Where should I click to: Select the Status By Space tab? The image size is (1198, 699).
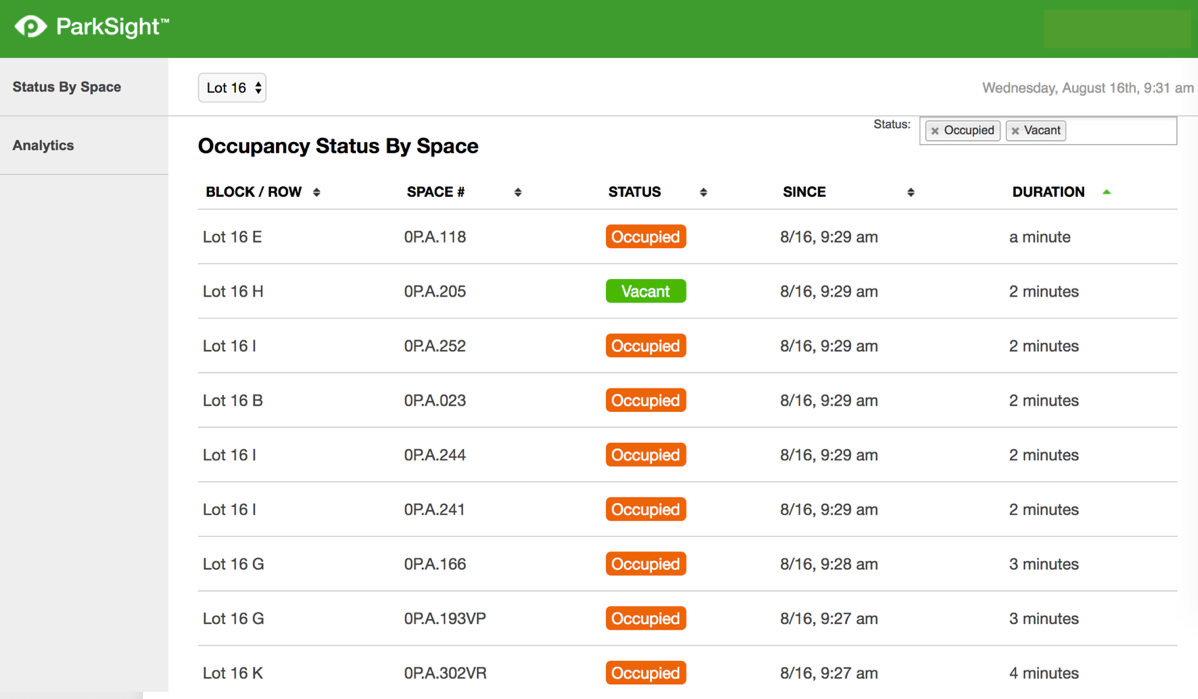tap(67, 87)
